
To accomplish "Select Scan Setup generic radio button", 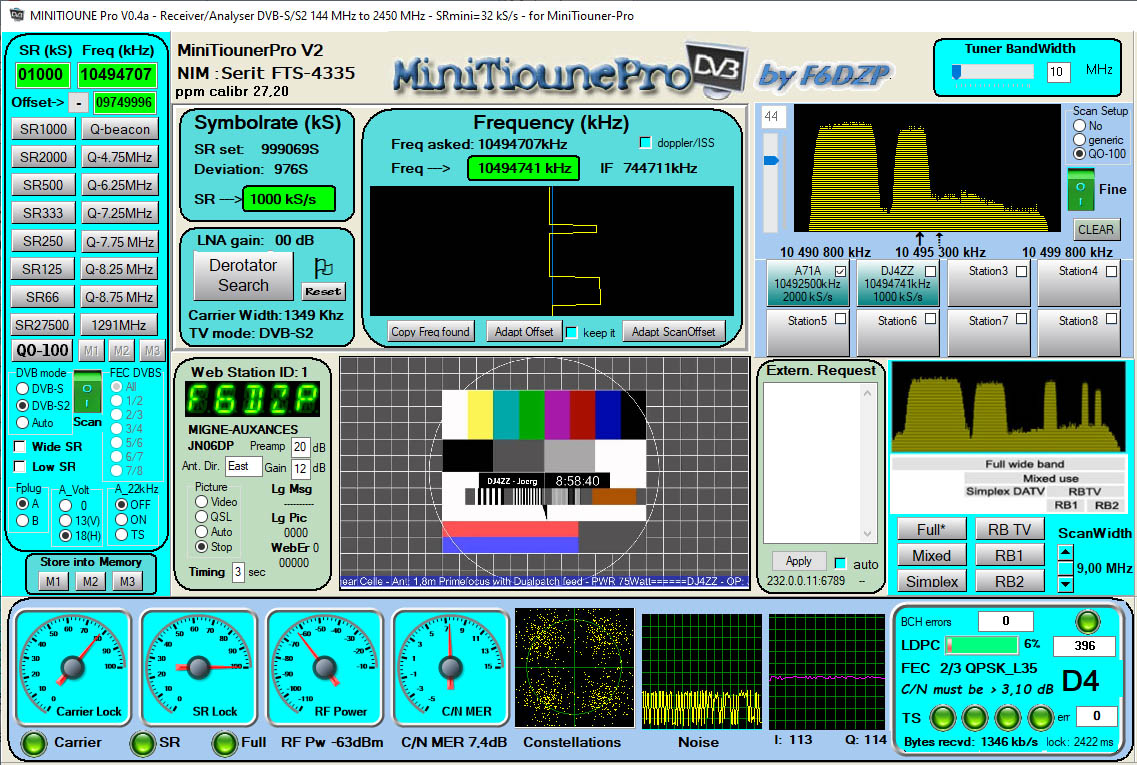I will 1080,140.
